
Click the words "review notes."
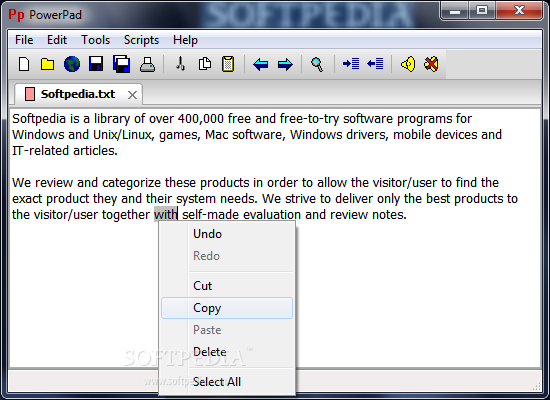(x=368, y=214)
